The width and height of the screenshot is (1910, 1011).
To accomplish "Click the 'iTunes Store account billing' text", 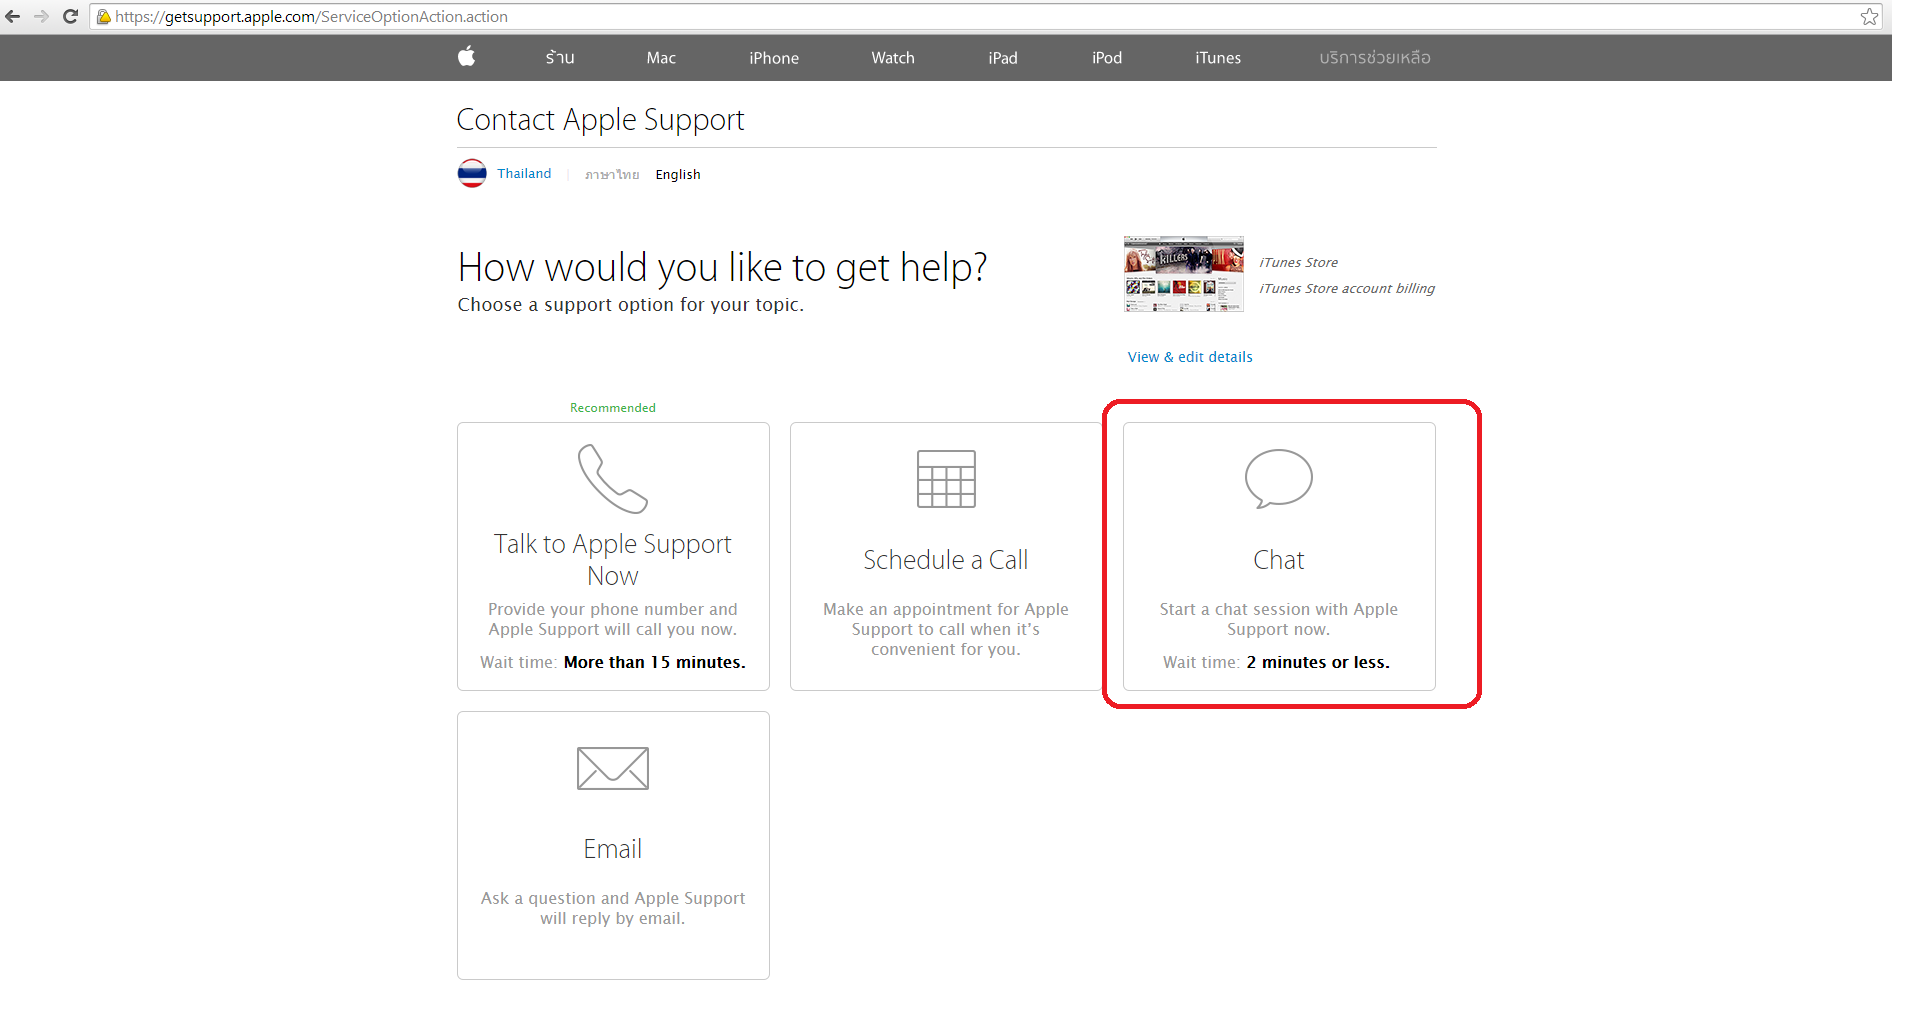I will [1347, 289].
